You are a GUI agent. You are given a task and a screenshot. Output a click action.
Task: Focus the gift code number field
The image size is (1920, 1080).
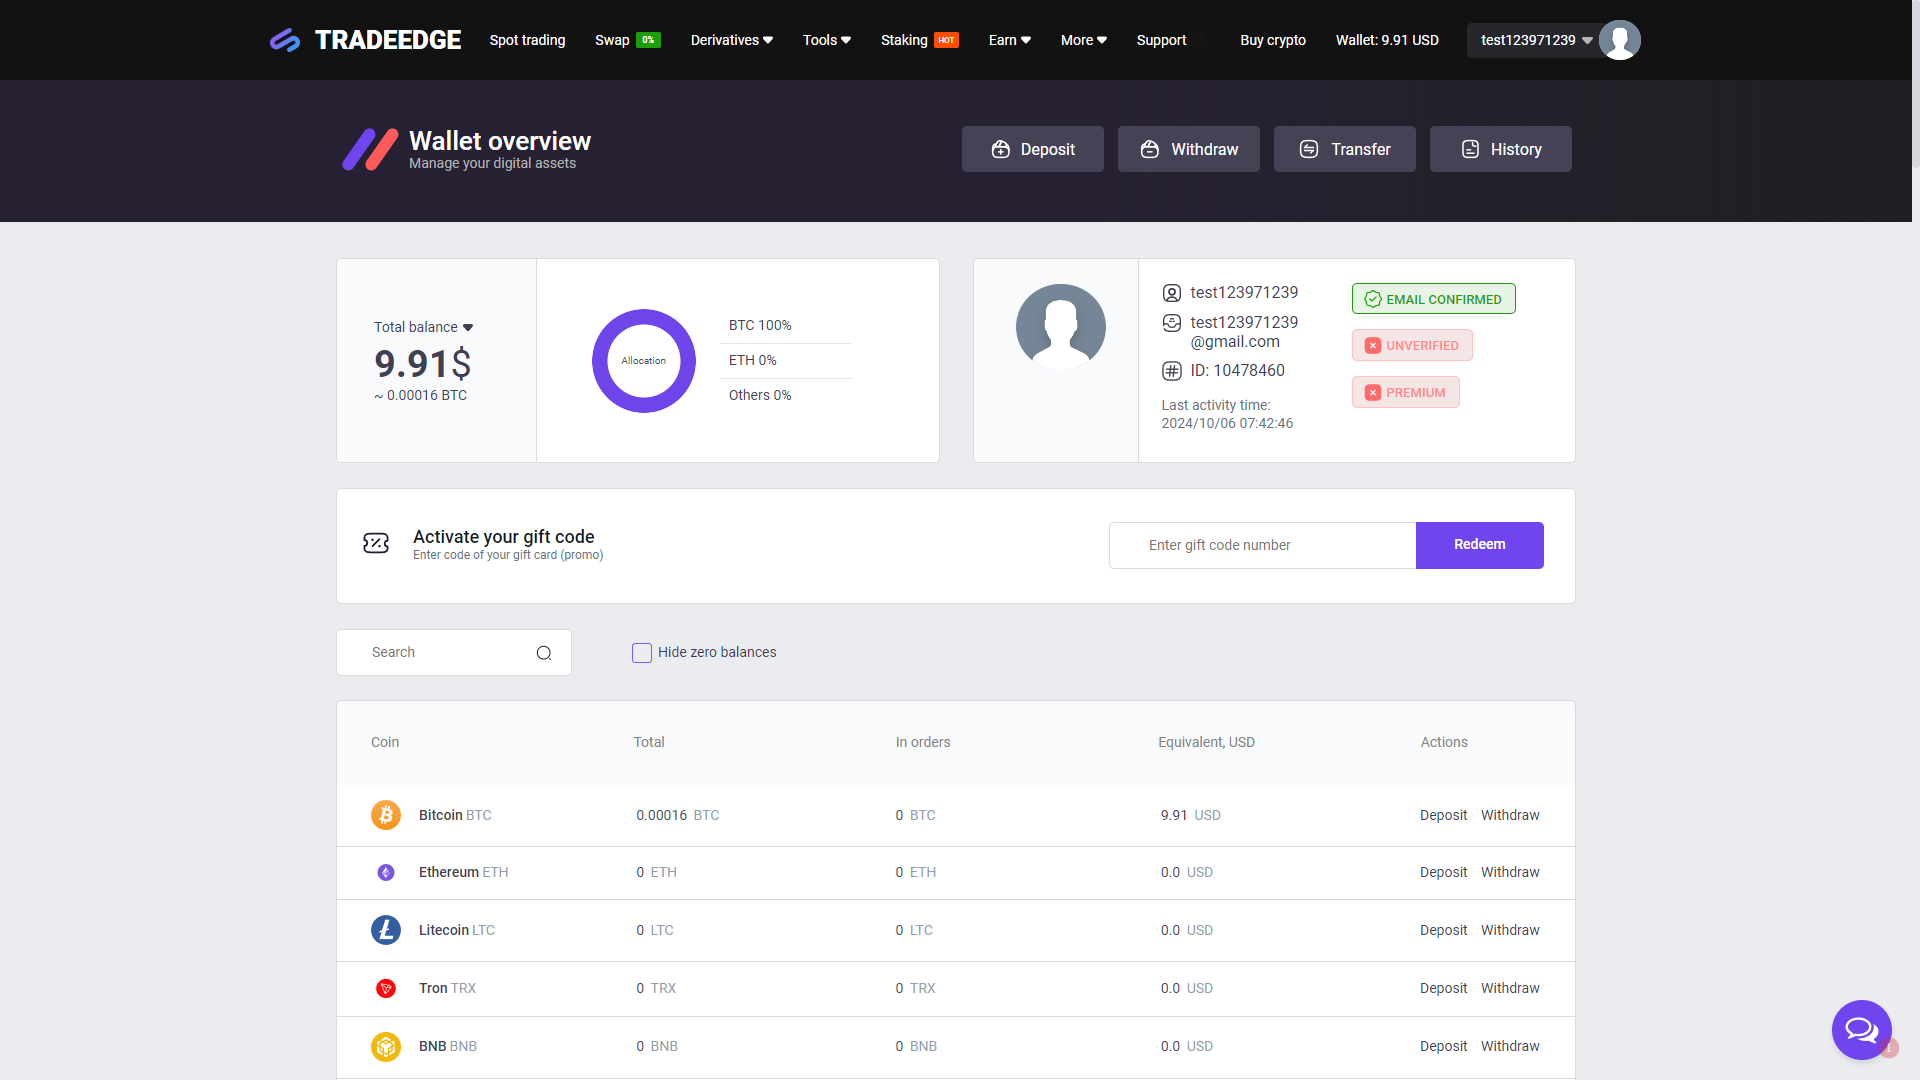click(1262, 545)
